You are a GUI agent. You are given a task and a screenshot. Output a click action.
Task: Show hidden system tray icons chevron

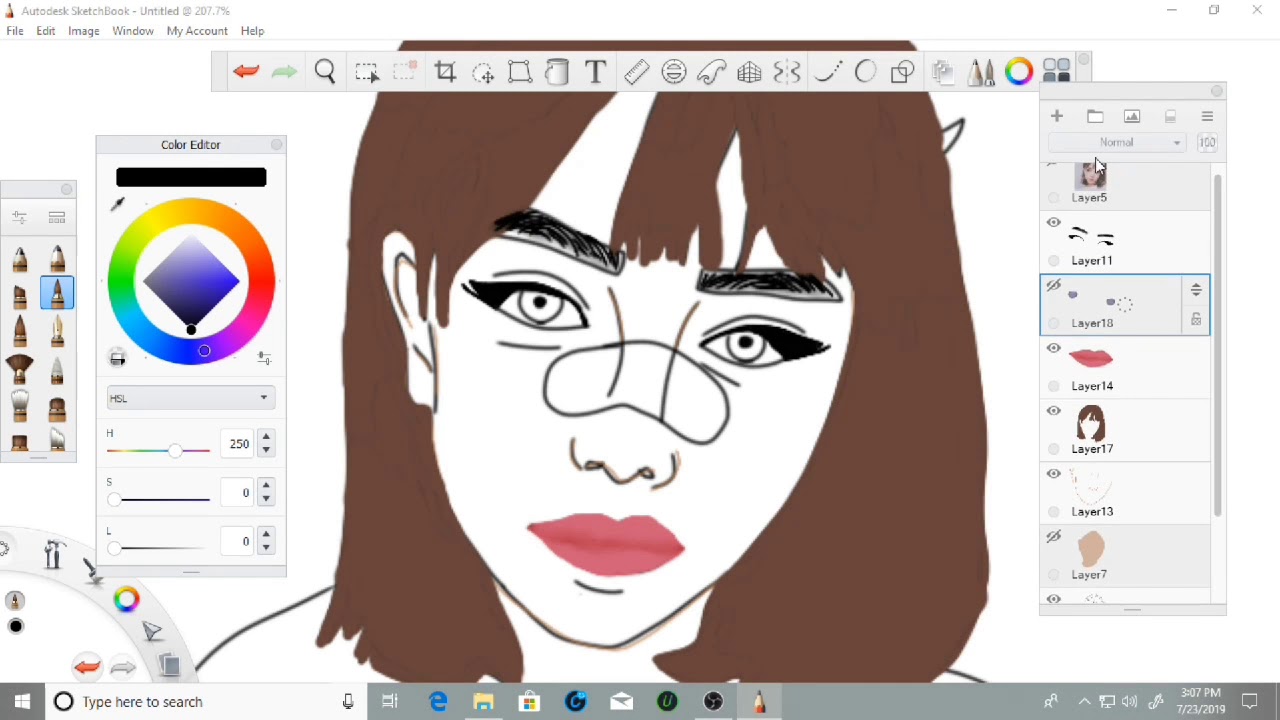(1084, 702)
